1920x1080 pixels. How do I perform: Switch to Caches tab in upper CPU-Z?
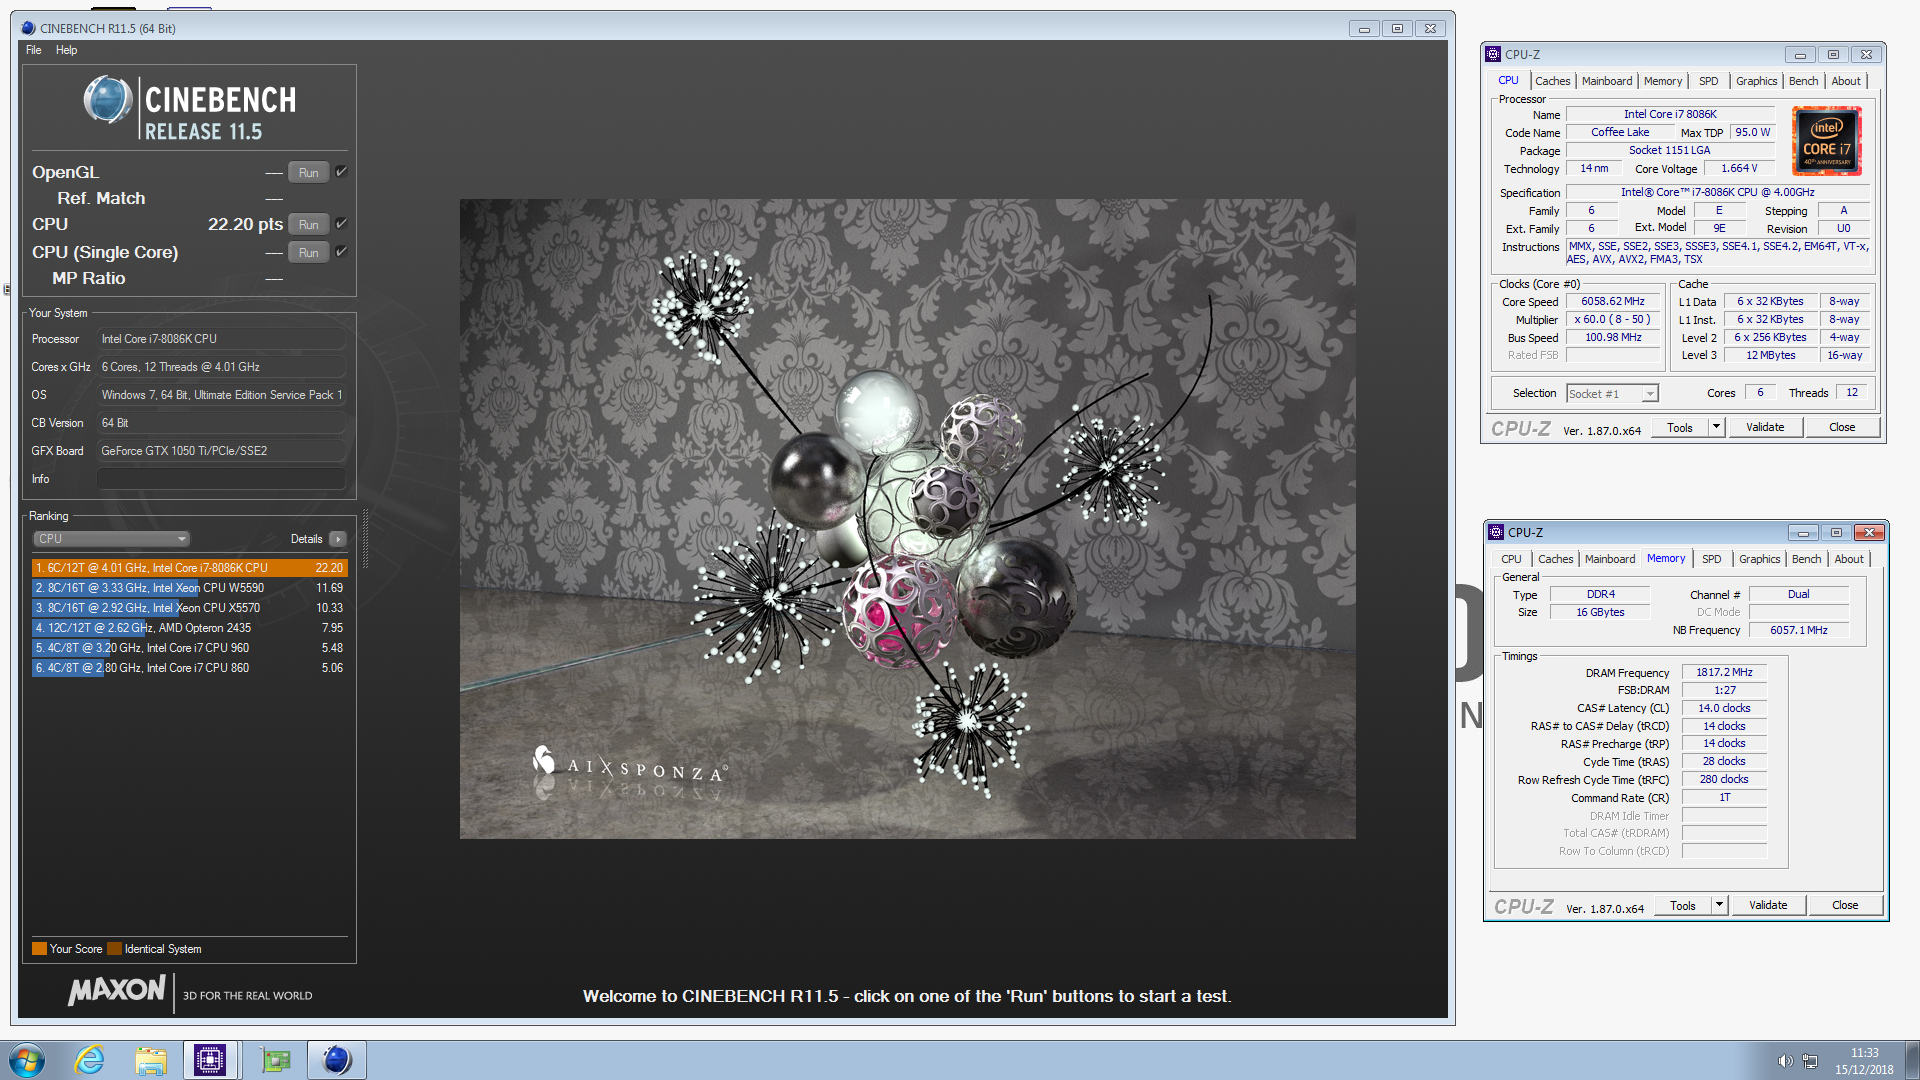[1552, 81]
